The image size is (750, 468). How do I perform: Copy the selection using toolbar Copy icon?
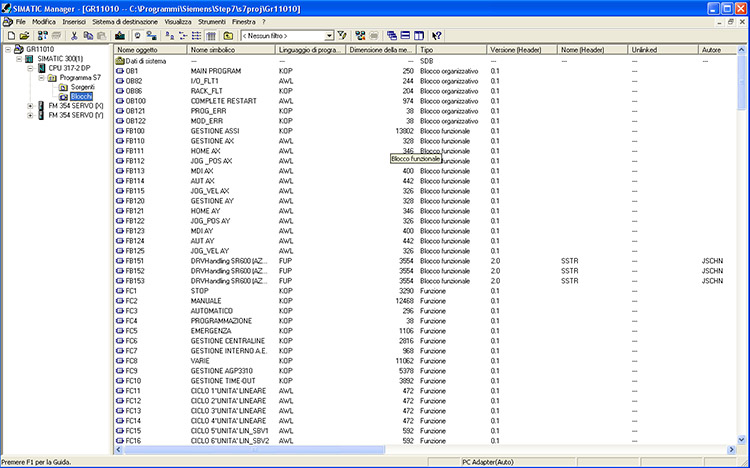pyautogui.click(x=88, y=35)
